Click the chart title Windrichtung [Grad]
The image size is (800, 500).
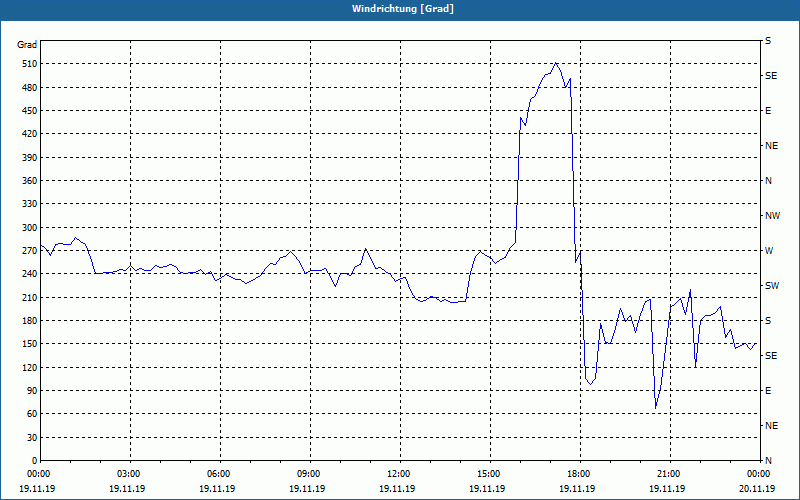click(x=403, y=9)
